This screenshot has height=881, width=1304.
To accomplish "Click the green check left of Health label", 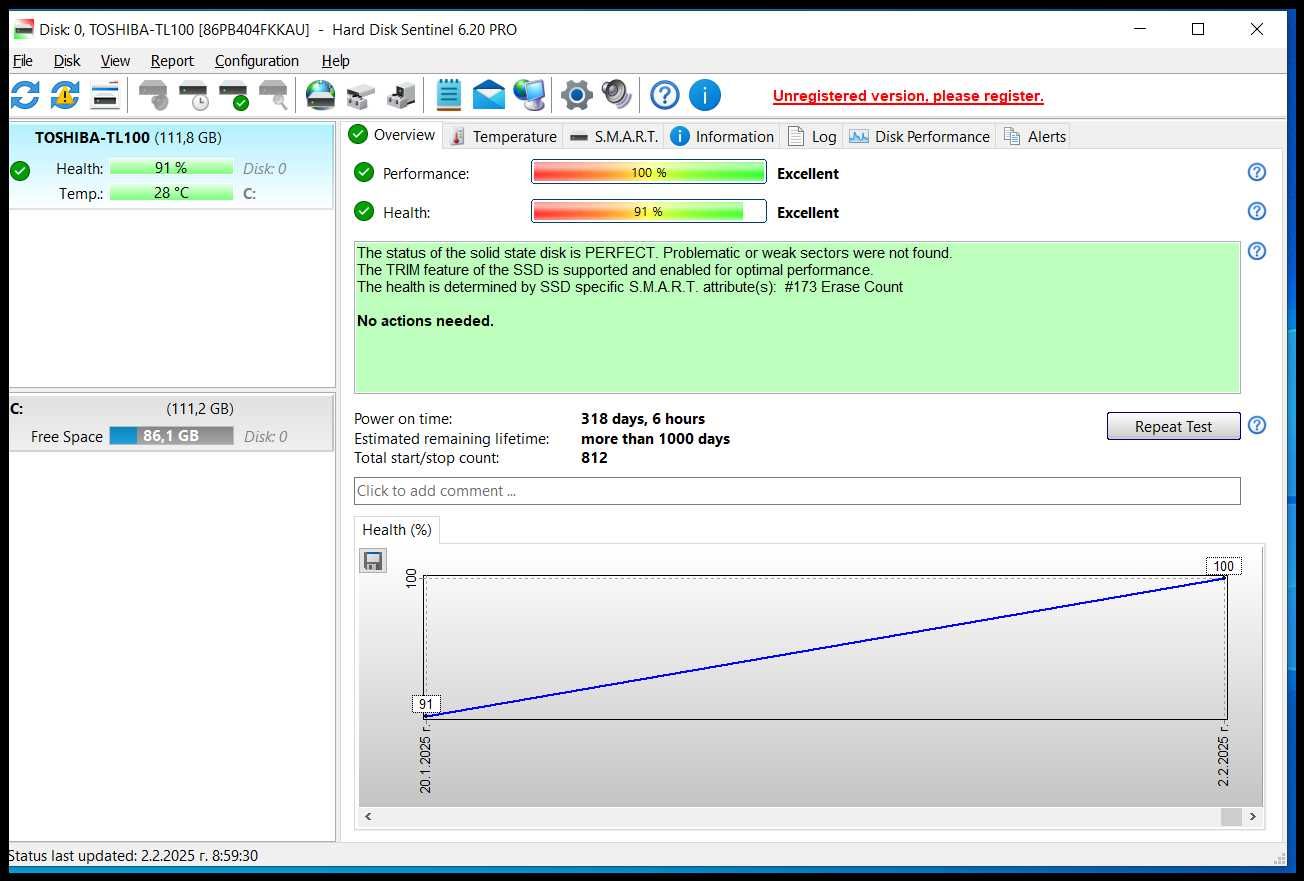I will tap(364, 211).
